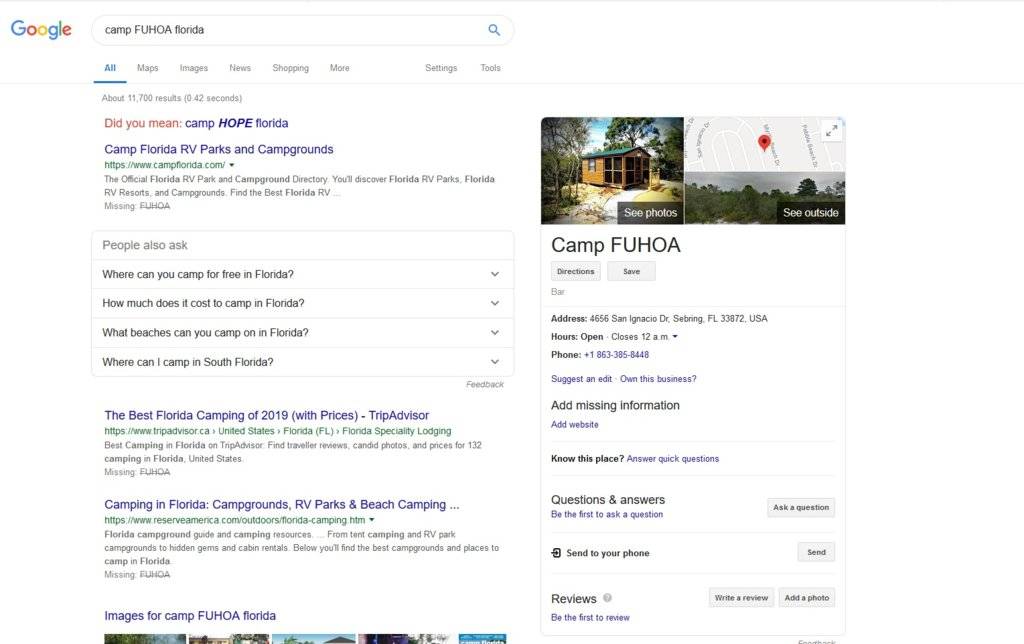Open the campflorida.com URL dropdown arrow
Screen dimensions: 1024x644
pyautogui.click(x=232, y=164)
